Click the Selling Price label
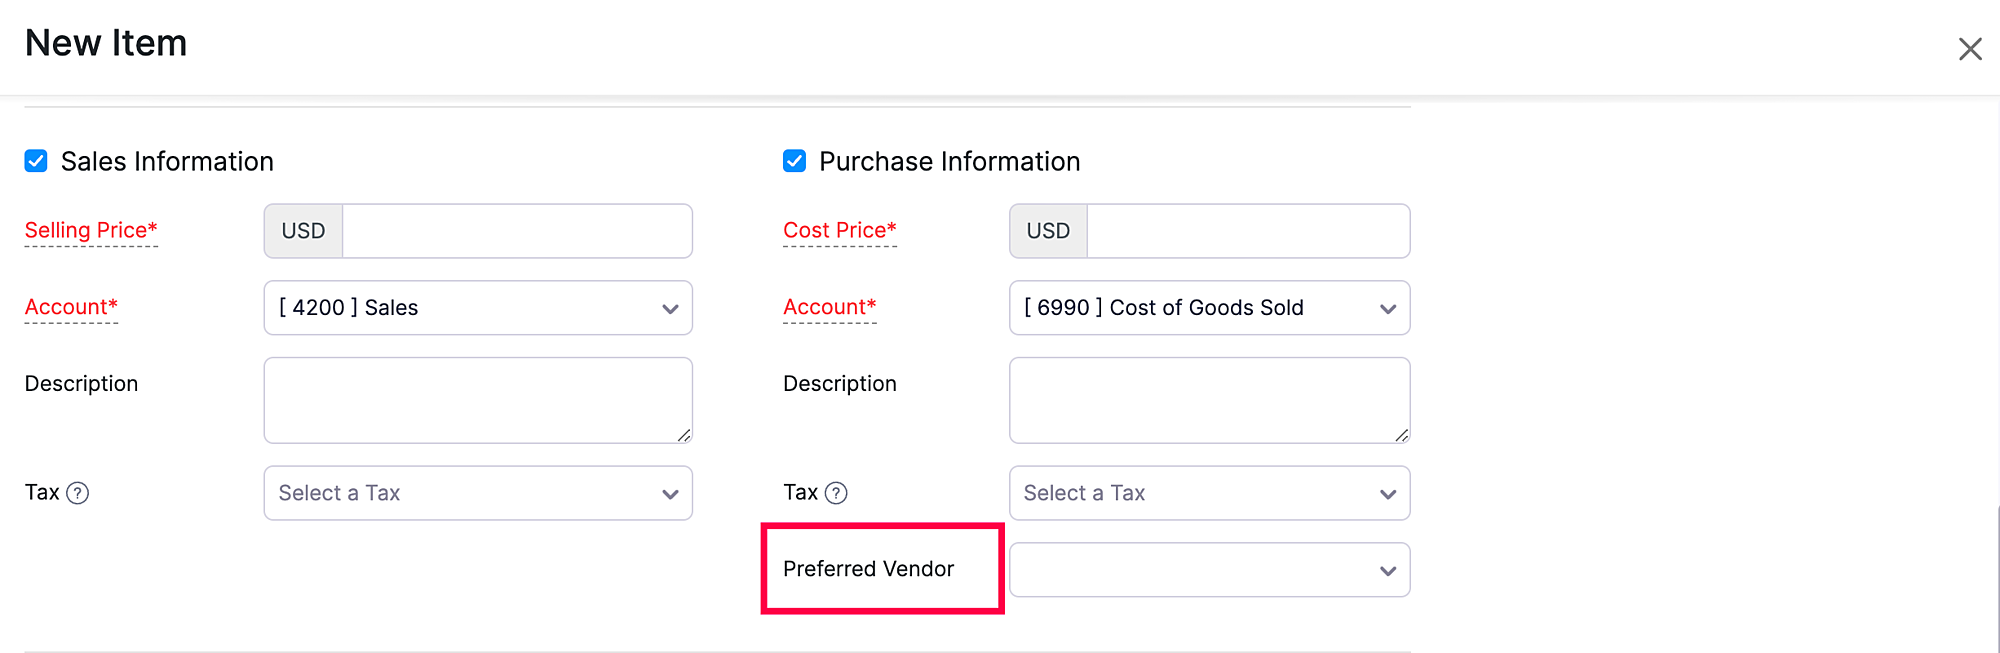This screenshot has width=2000, height=653. [x=91, y=231]
